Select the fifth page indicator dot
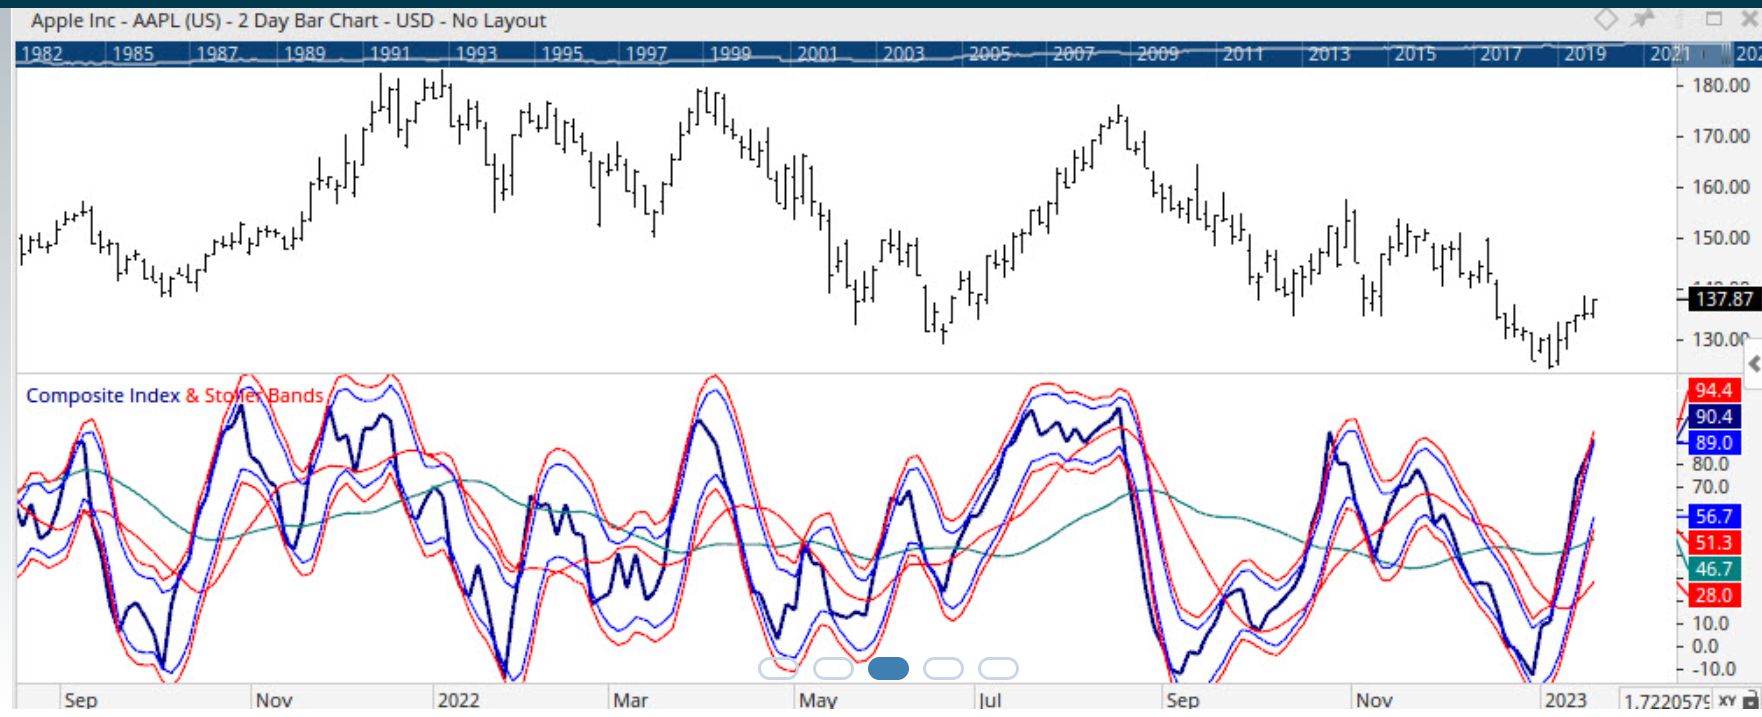 point(998,668)
